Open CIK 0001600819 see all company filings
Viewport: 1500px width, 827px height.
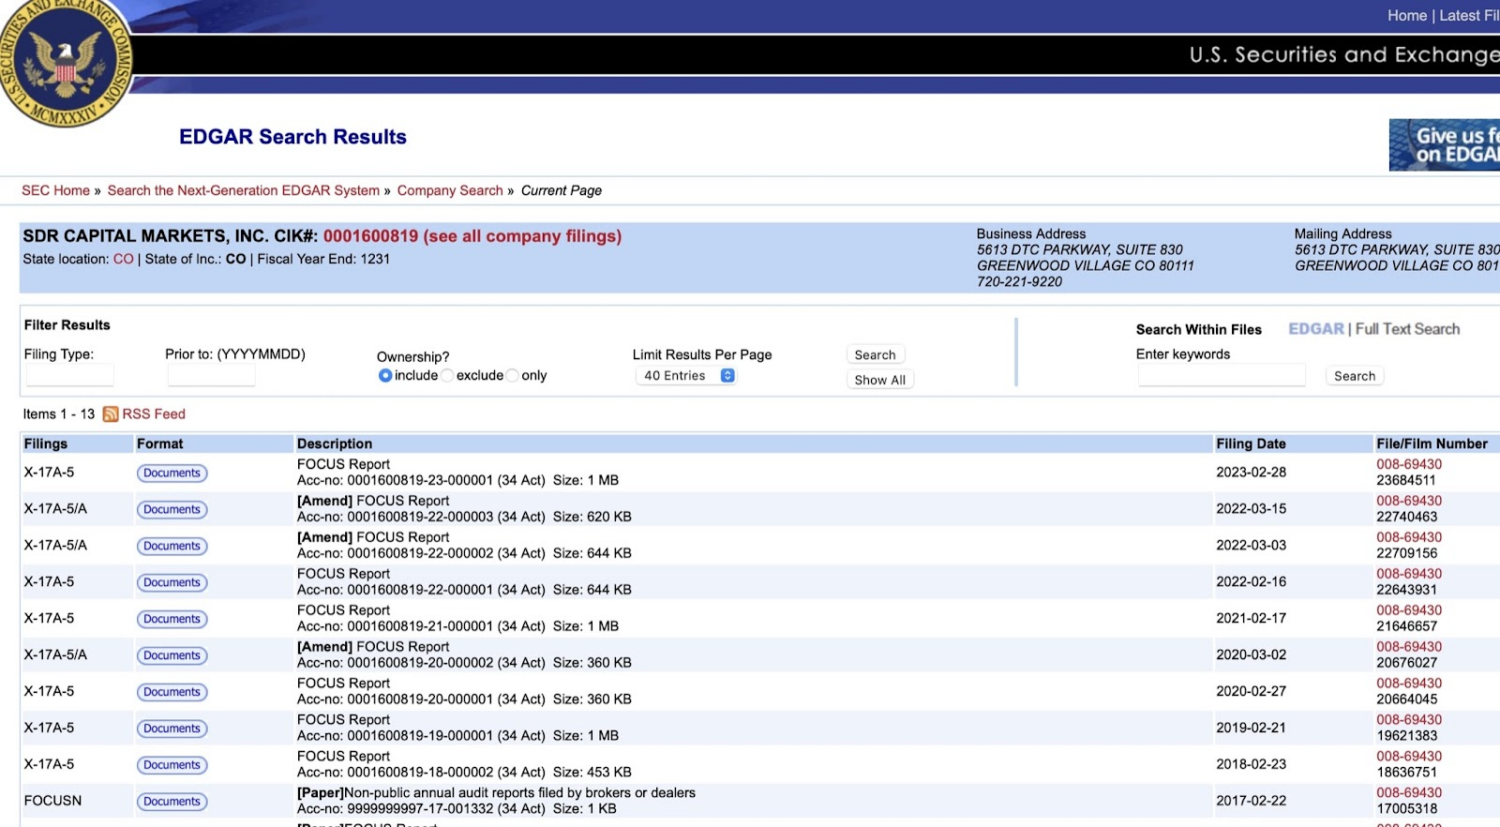[x=472, y=236]
